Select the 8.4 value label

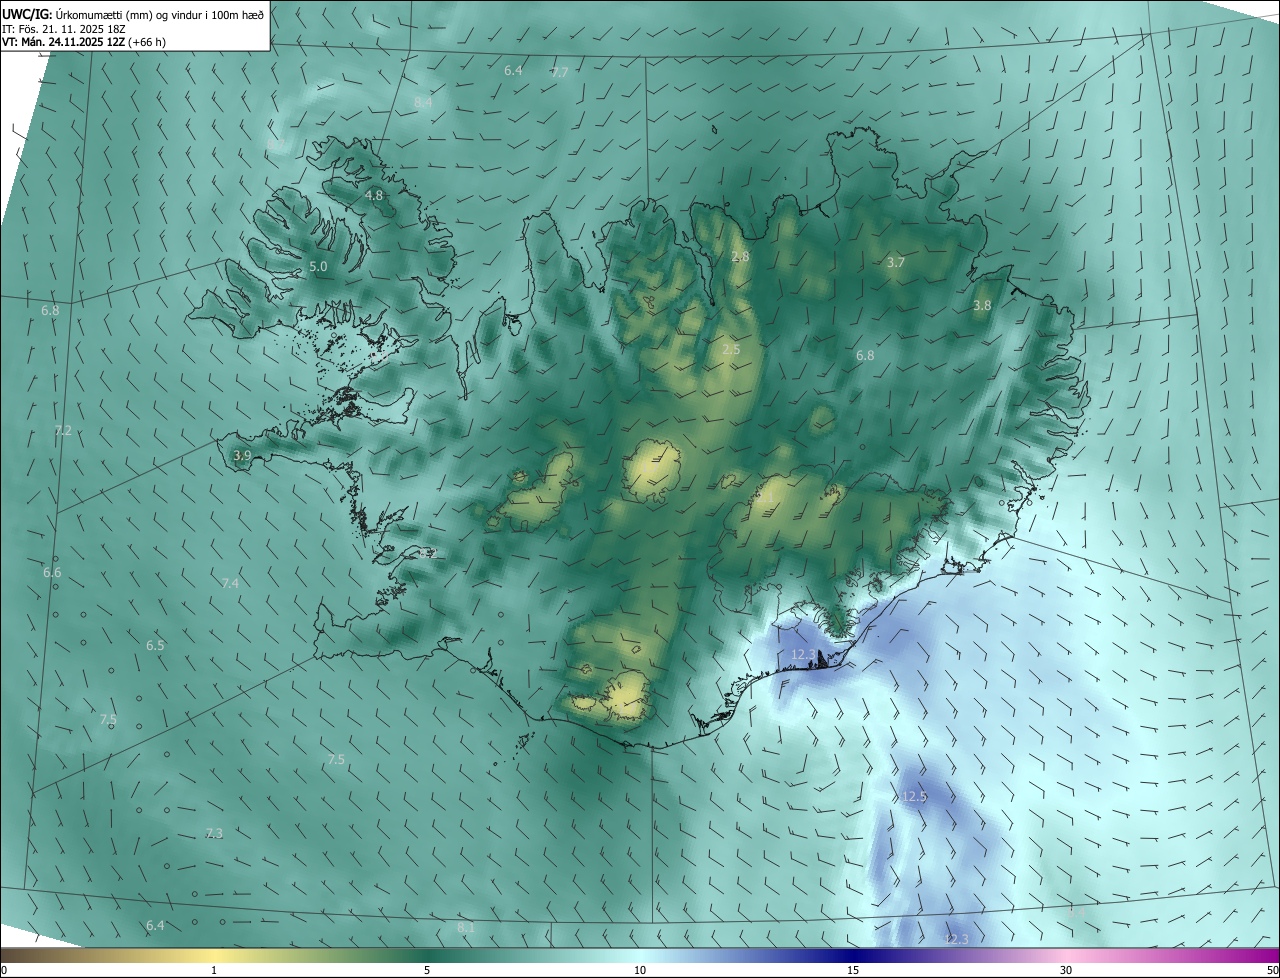pyautogui.click(x=423, y=102)
